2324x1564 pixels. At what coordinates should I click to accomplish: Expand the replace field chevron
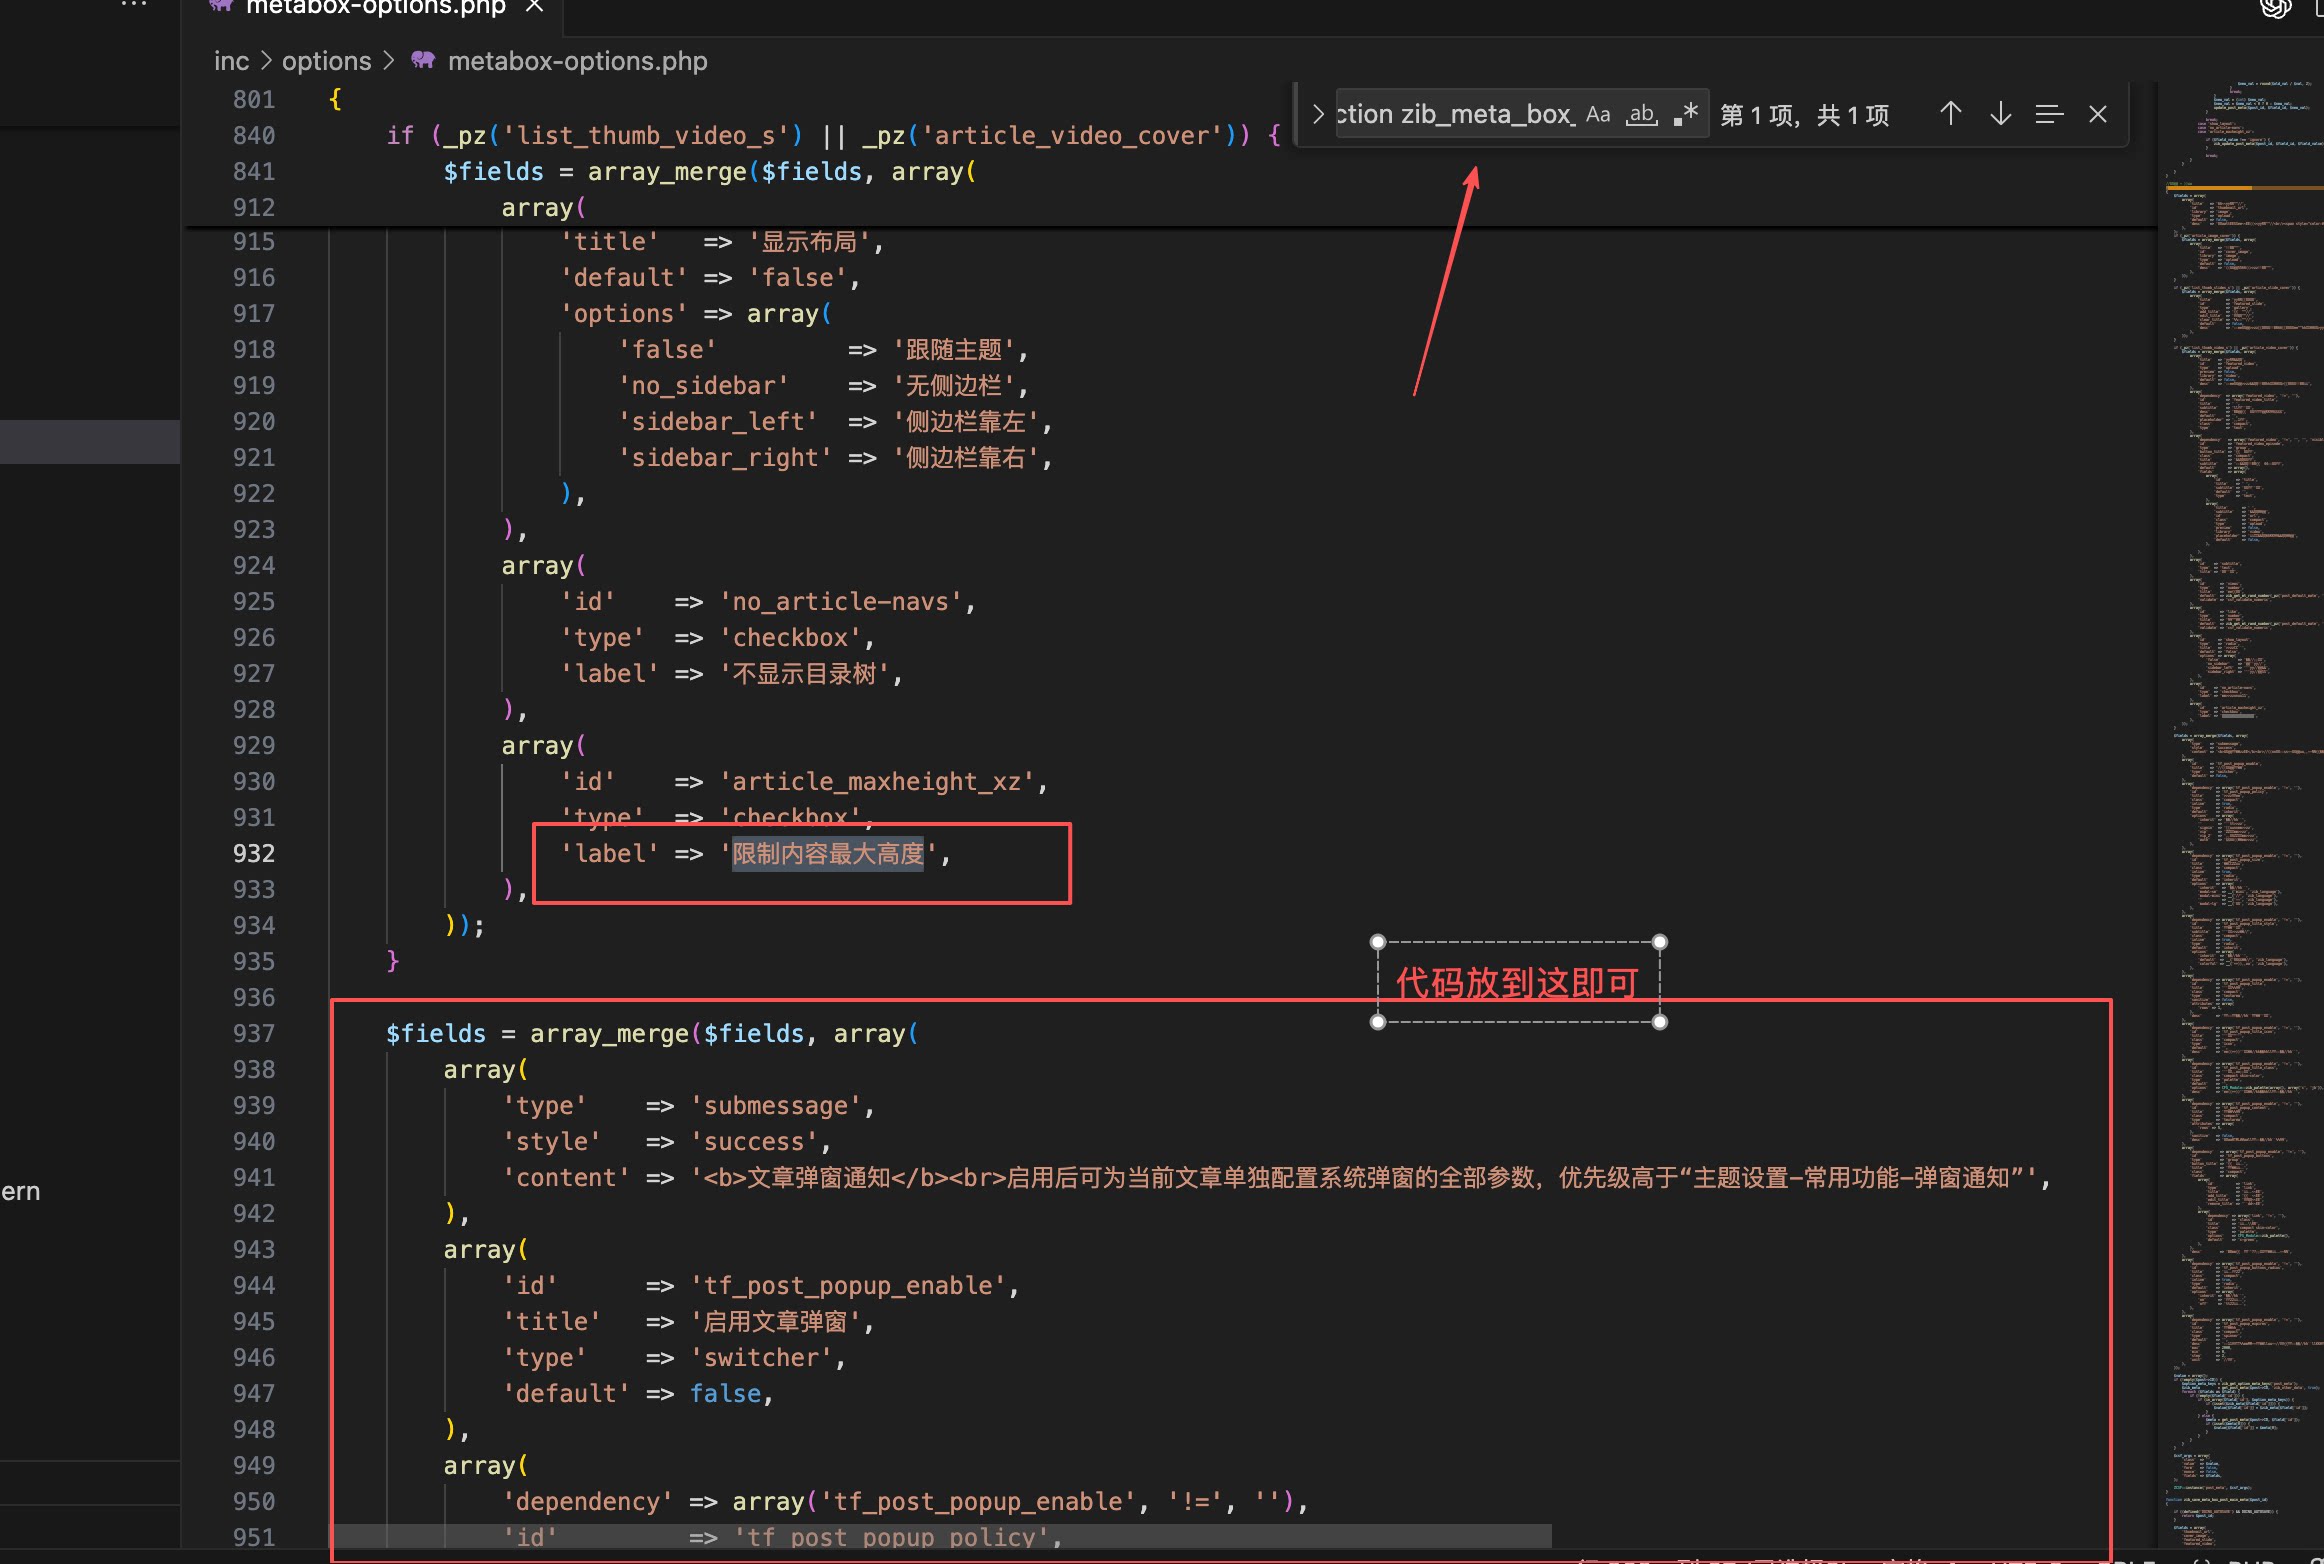1317,114
